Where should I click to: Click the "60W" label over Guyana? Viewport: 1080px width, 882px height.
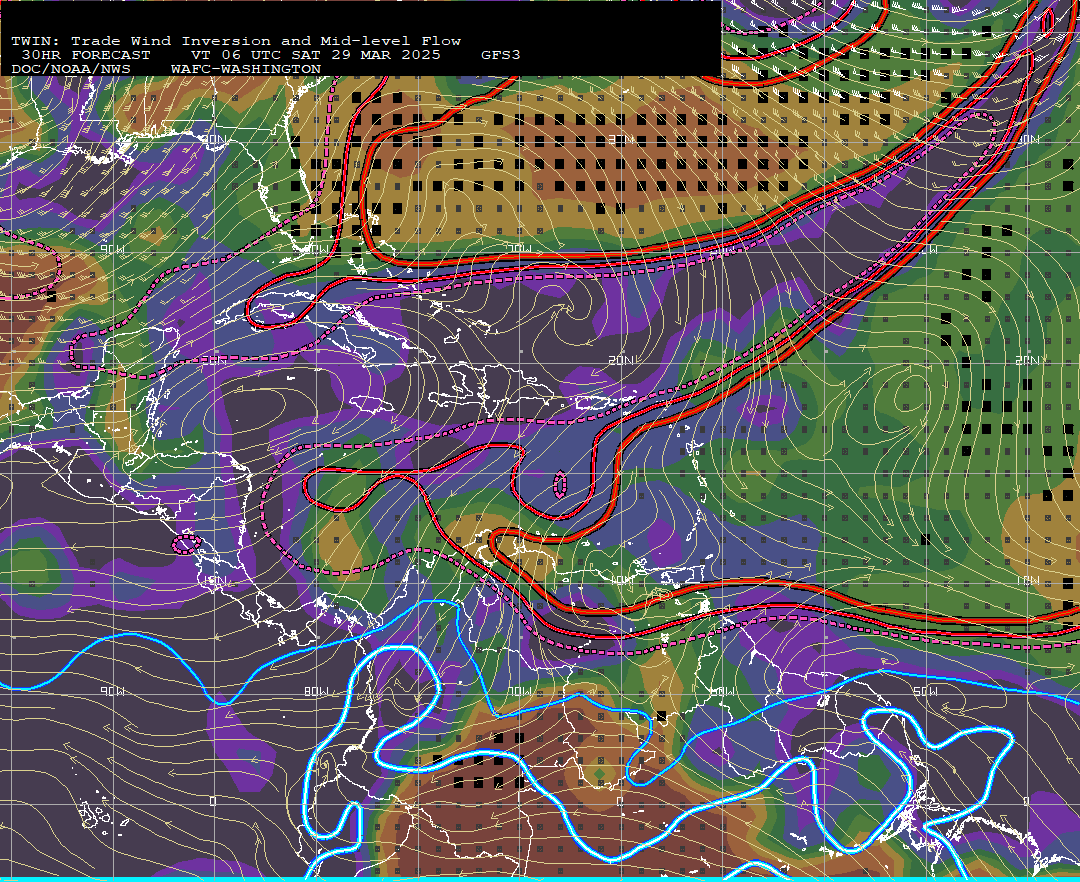coord(723,691)
